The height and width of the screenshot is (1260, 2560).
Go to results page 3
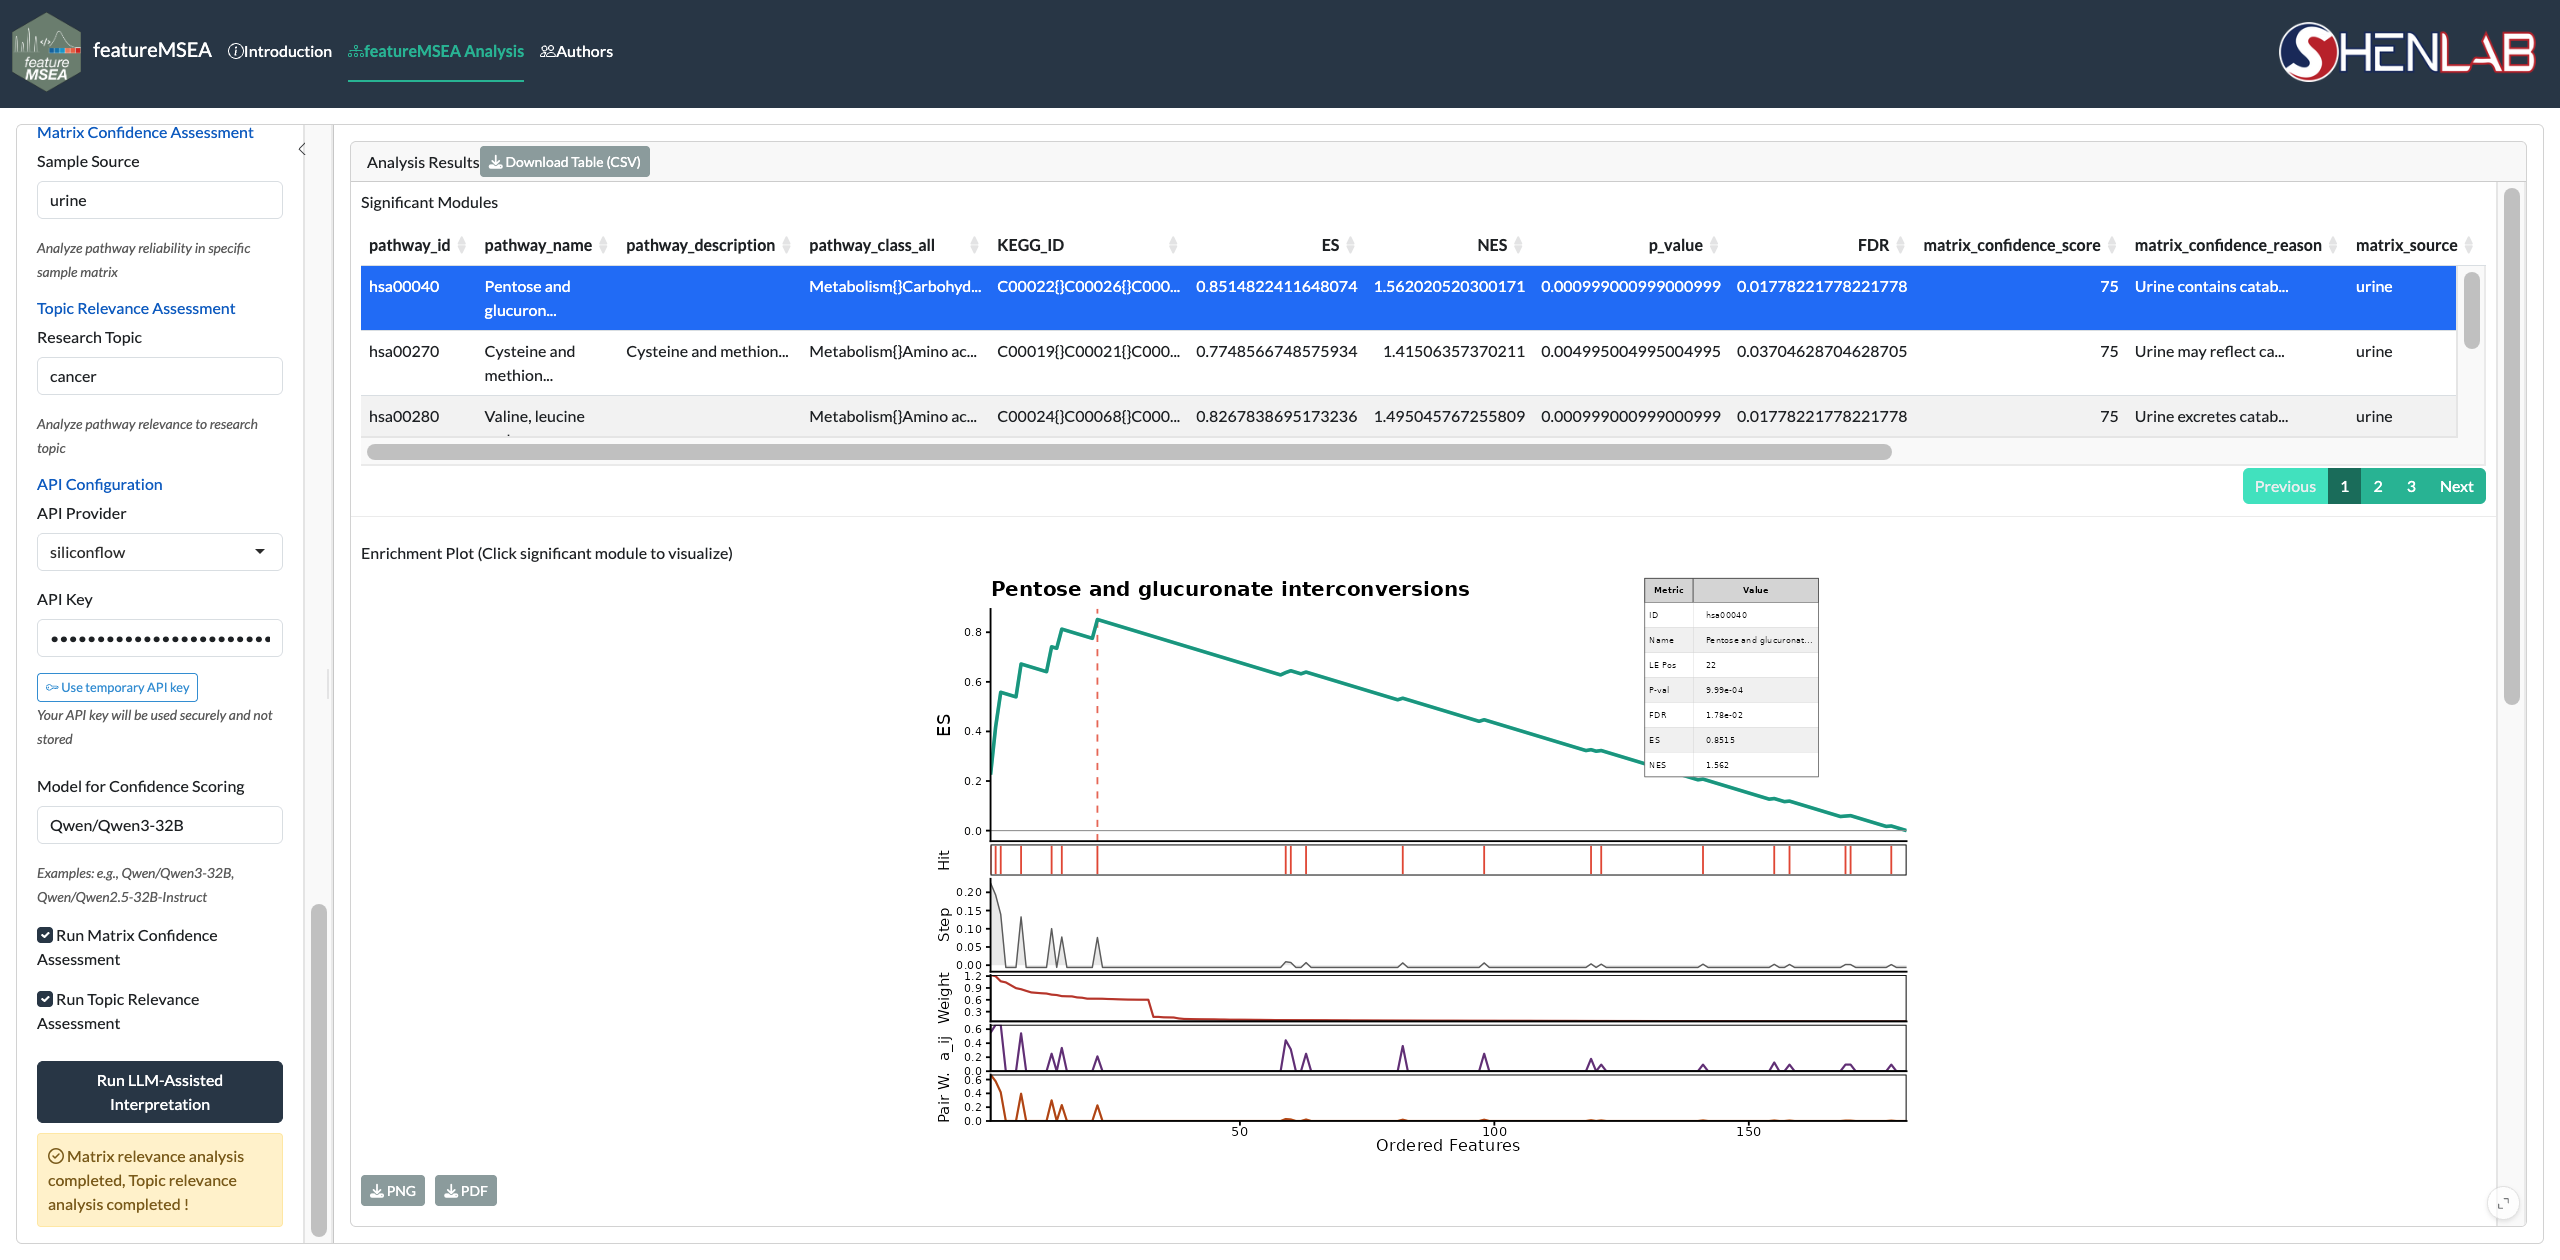pyautogui.click(x=2411, y=486)
